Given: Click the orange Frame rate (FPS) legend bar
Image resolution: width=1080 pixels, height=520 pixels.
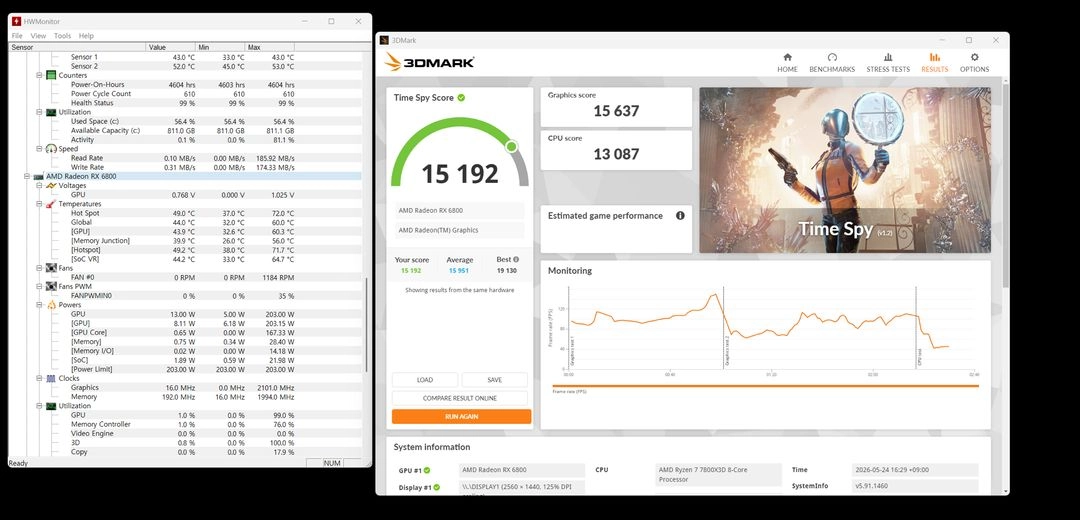Looking at the screenshot, I should (x=765, y=386).
